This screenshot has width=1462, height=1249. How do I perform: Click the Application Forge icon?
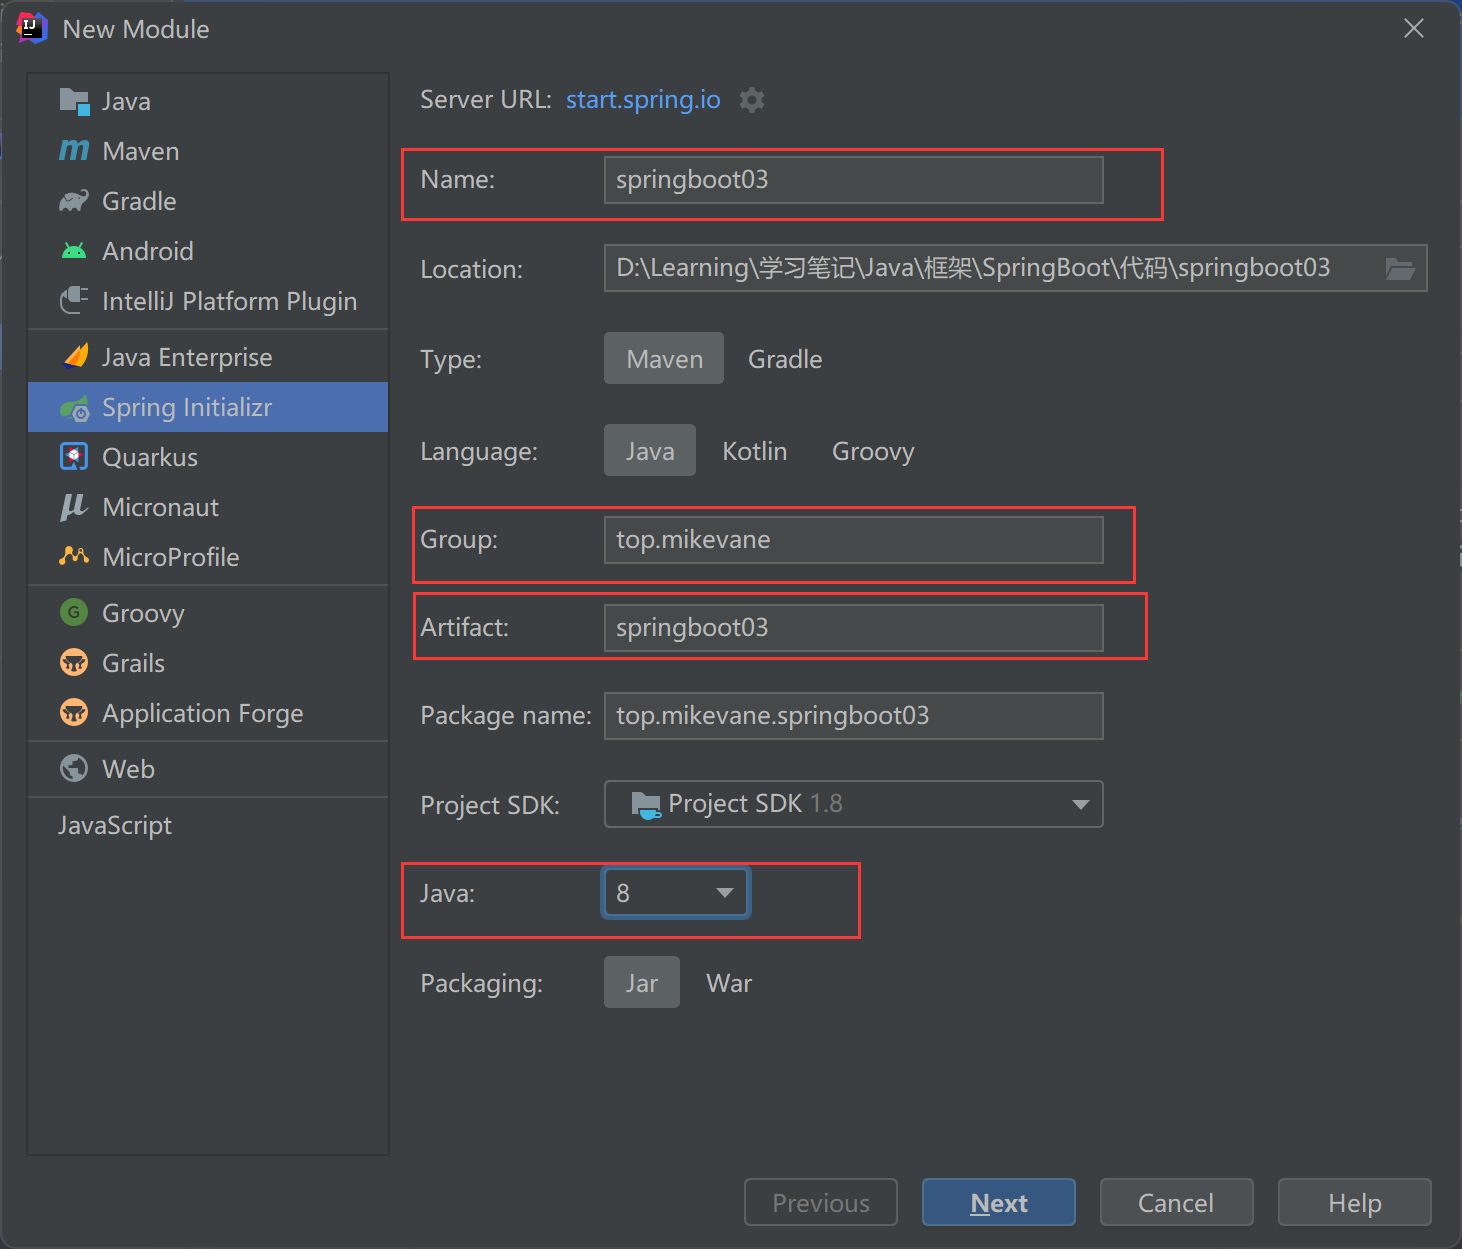(x=74, y=712)
